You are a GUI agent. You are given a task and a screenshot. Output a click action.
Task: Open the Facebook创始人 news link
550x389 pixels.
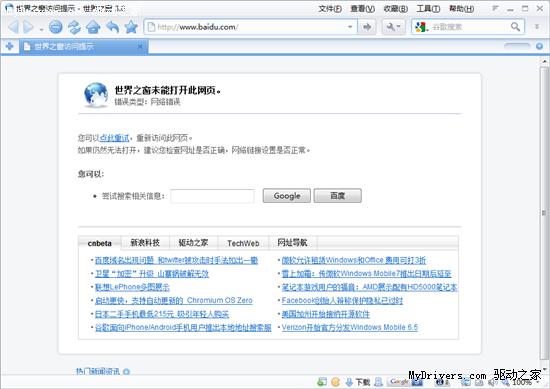(342, 300)
